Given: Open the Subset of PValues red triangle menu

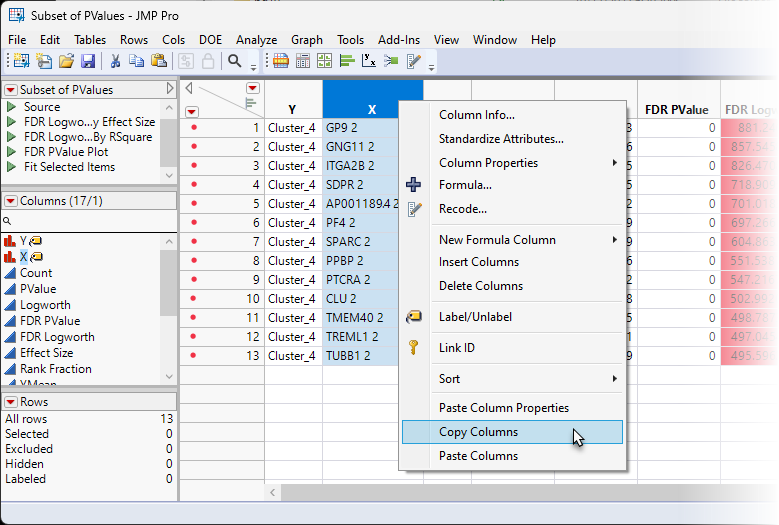Looking at the screenshot, I should [x=11, y=91].
